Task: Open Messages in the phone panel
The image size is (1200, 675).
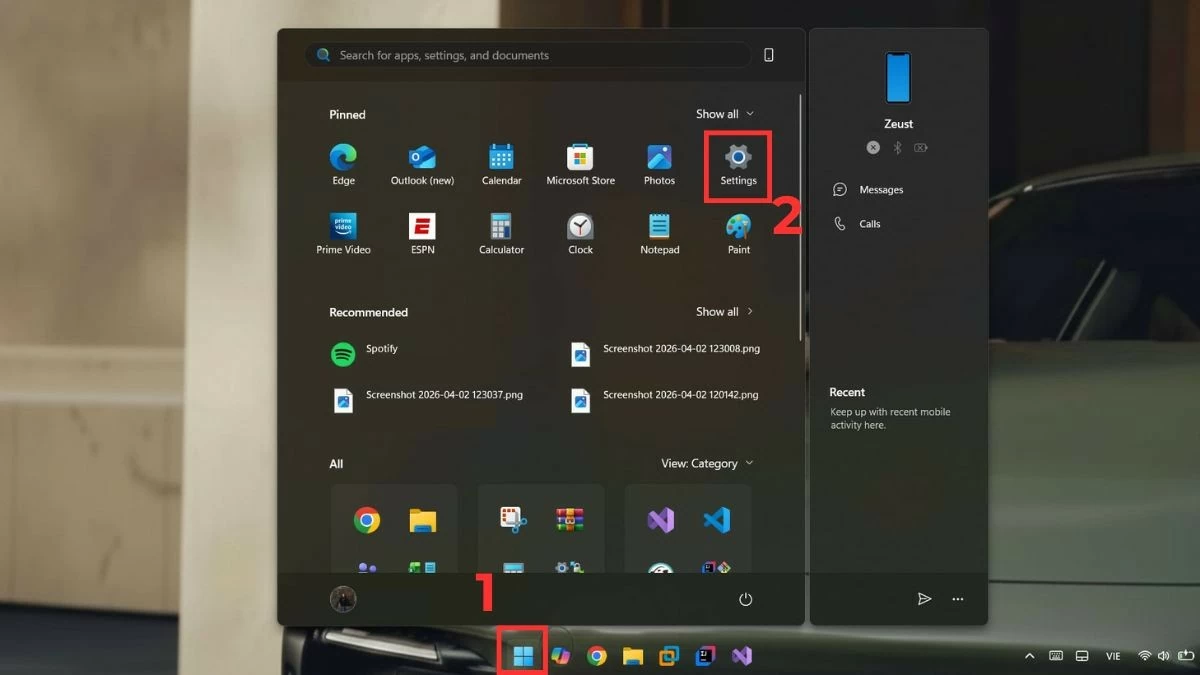Action: 868,190
